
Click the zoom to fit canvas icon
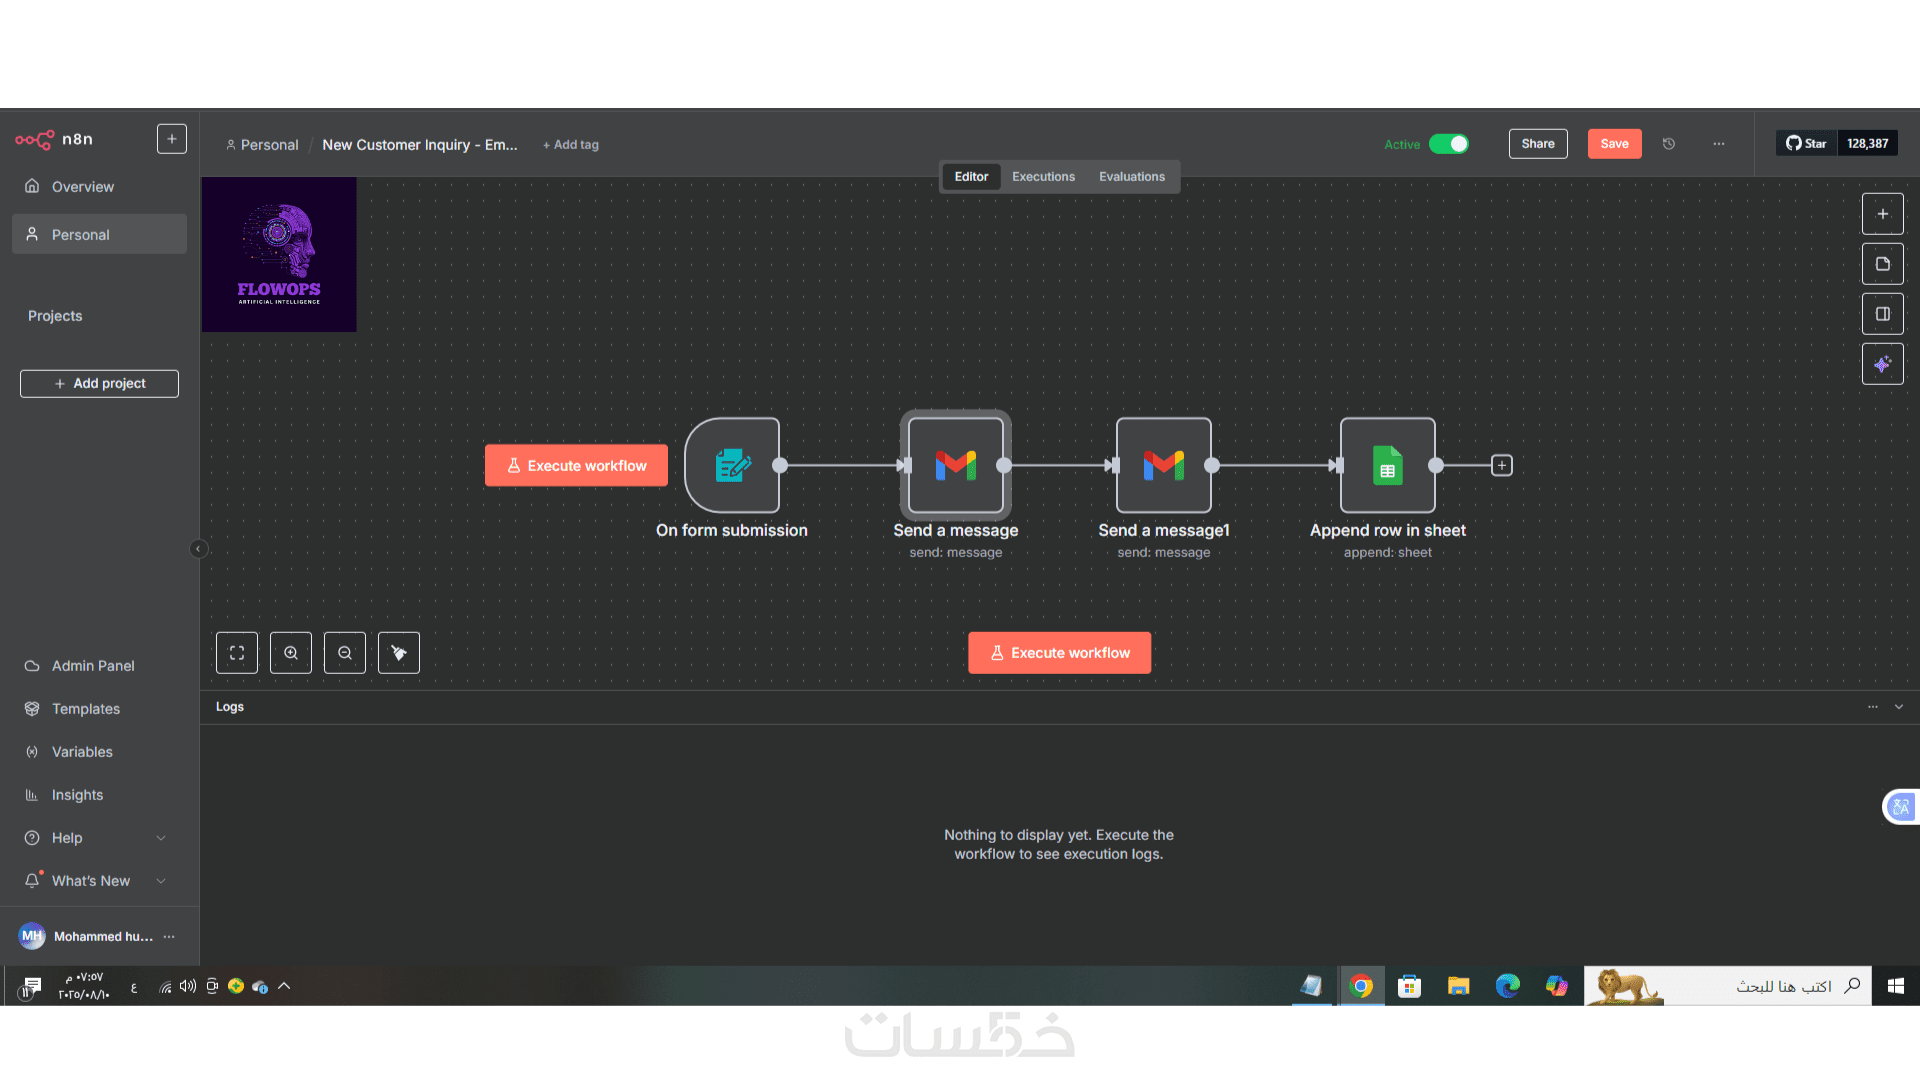tap(237, 653)
